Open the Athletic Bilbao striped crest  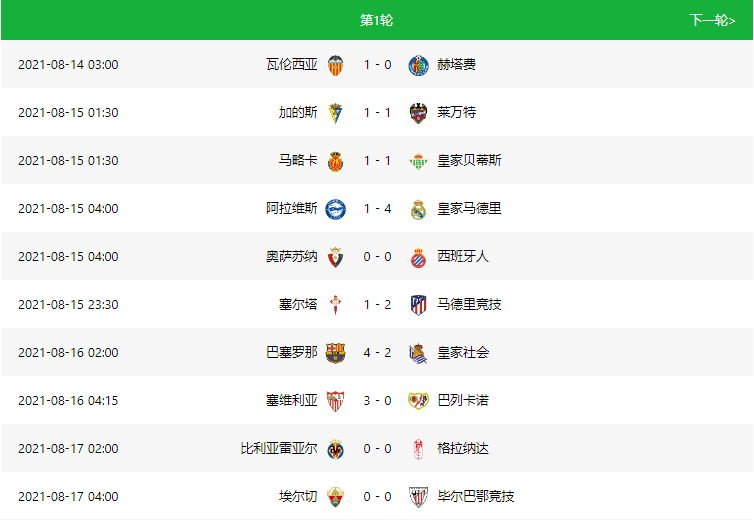(418, 497)
